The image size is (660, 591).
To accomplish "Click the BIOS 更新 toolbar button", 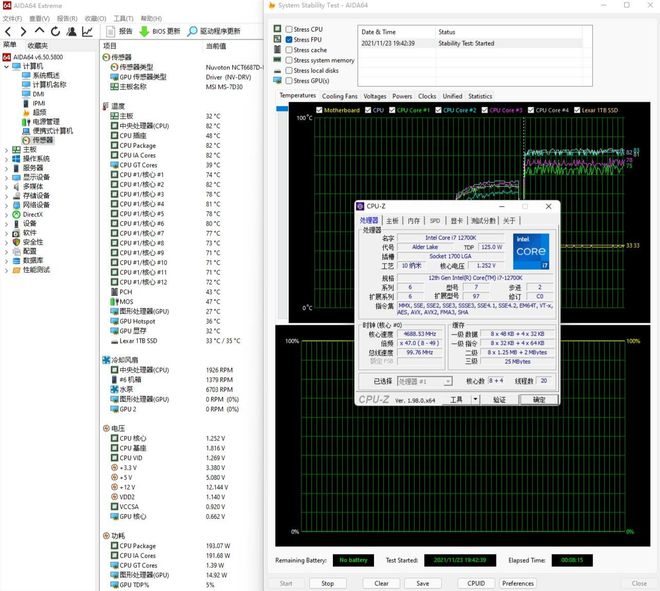I will point(160,31).
